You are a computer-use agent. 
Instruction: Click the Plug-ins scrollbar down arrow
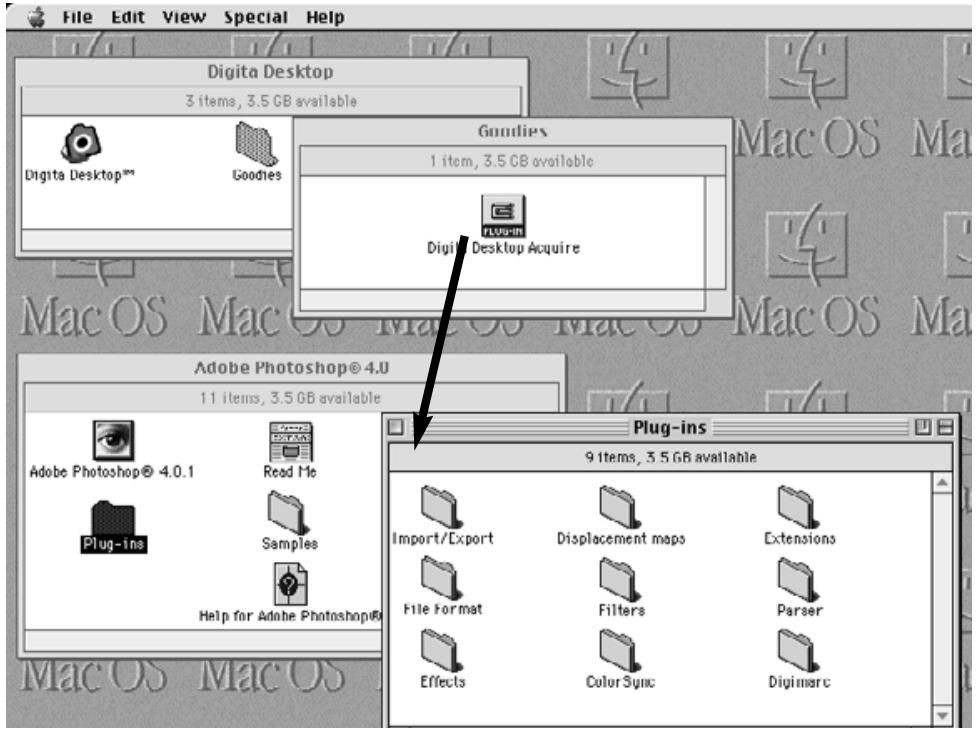(942, 715)
